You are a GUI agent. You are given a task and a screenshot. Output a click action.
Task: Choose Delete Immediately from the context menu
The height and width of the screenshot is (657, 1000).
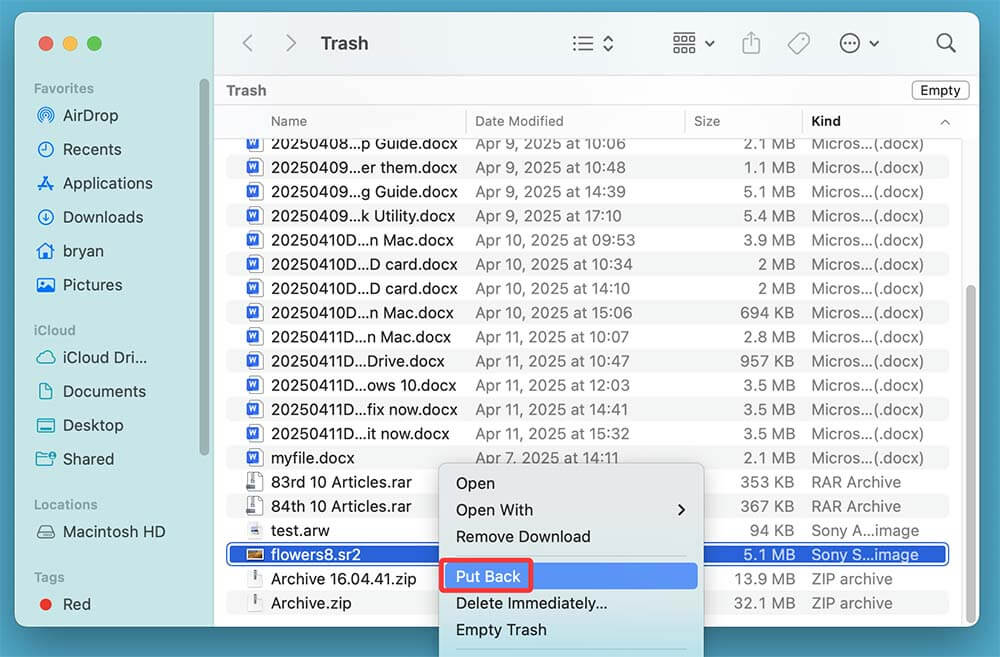pos(531,603)
